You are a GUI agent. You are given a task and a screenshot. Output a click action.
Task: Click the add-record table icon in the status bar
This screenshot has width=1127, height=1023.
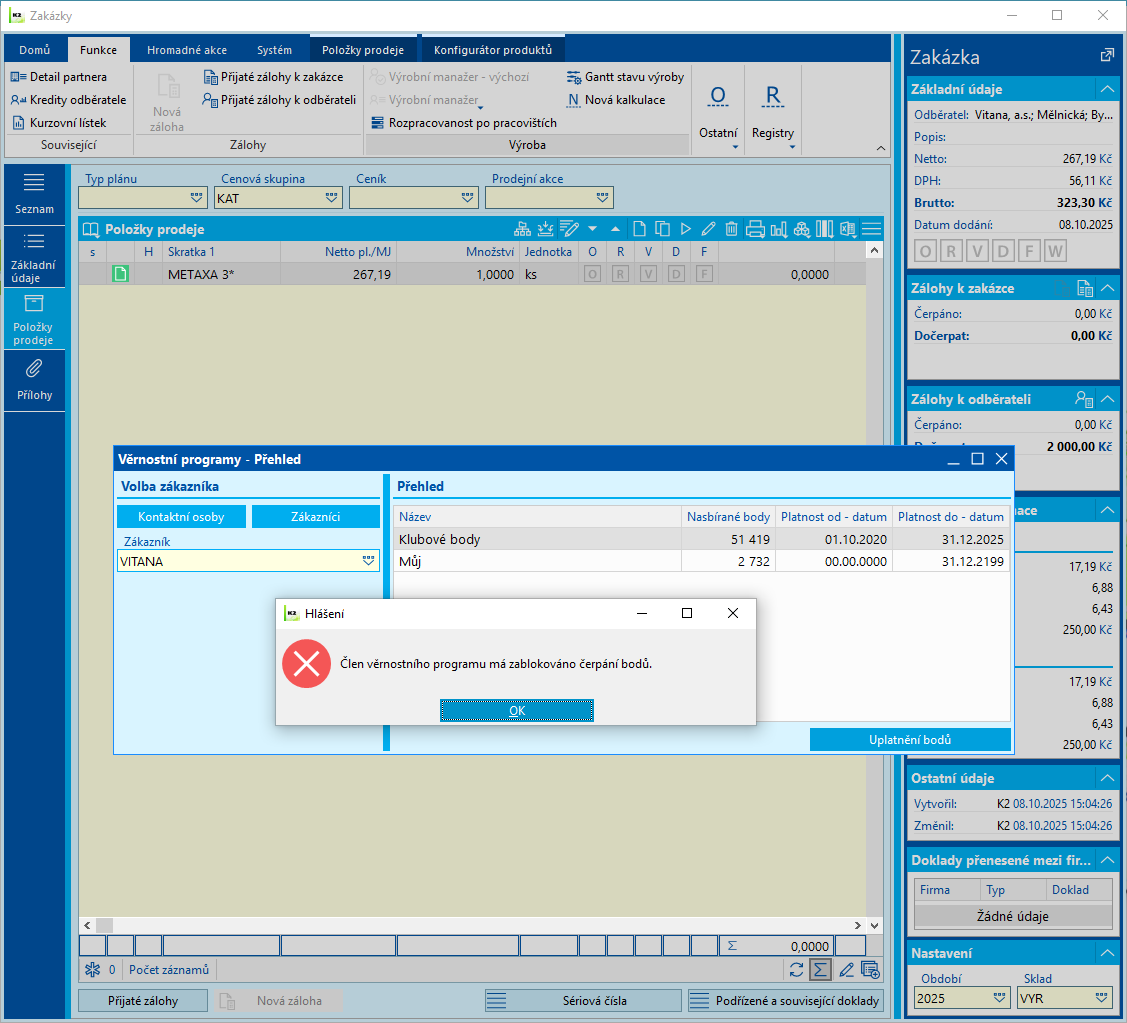(870, 970)
